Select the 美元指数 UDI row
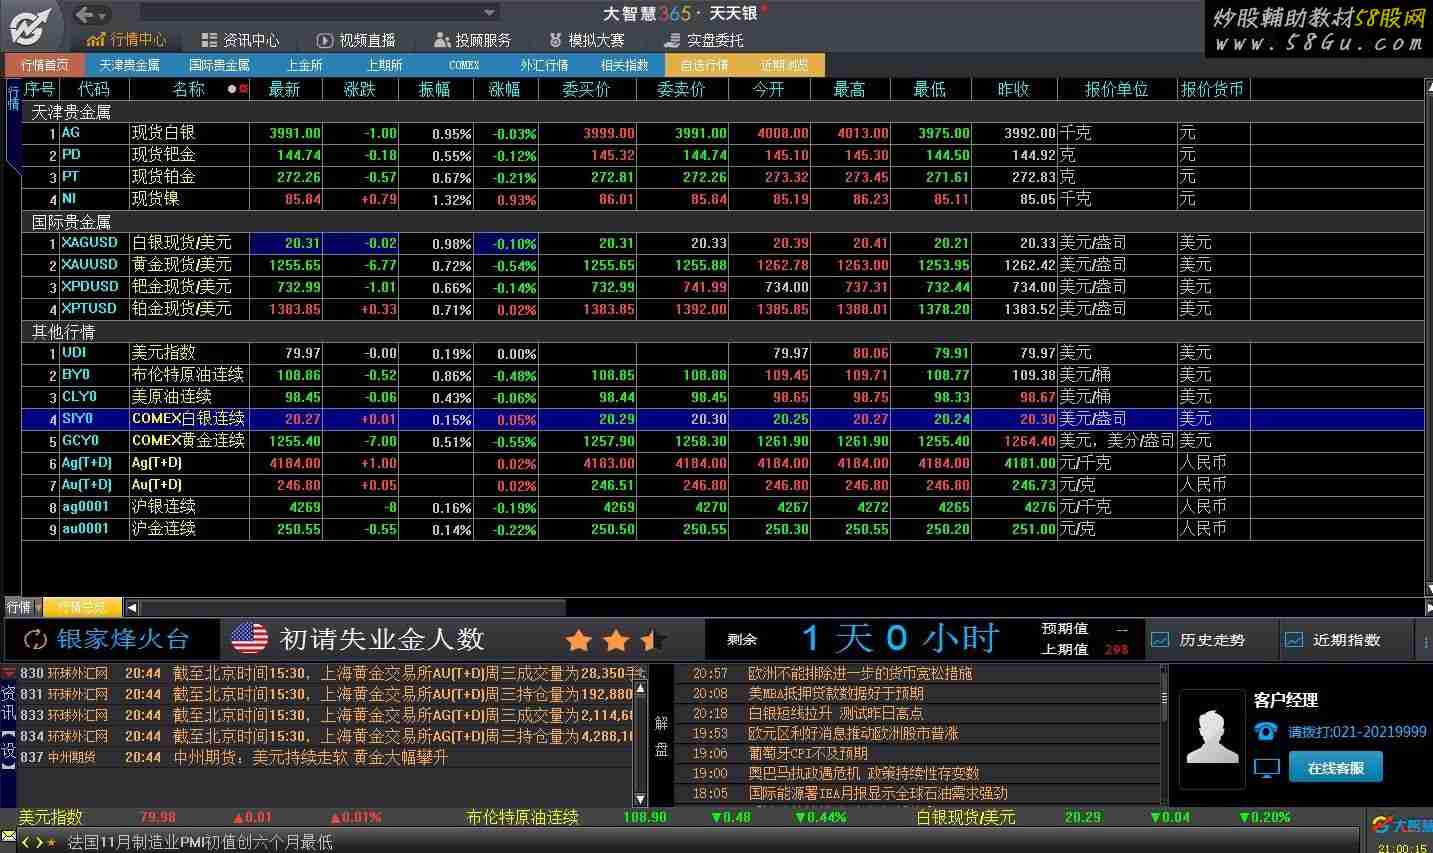The image size is (1433, 853). pyautogui.click(x=722, y=353)
